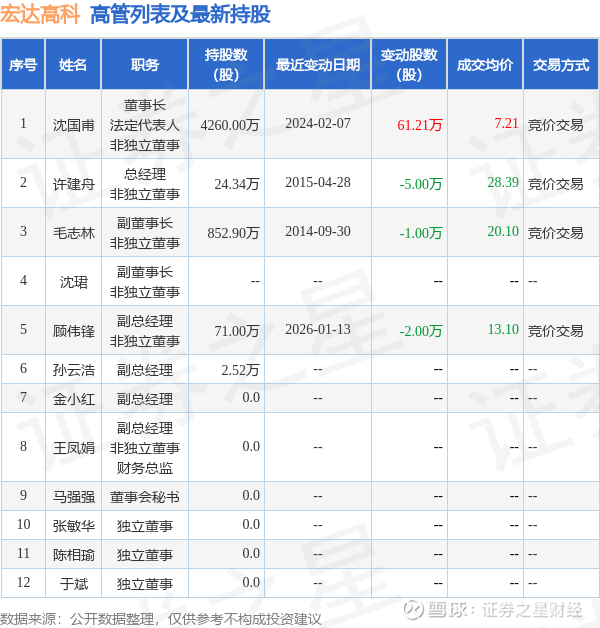Select the name 金小红
Image resolution: width=600 pixels, height=628 pixels.
[x=74, y=399]
